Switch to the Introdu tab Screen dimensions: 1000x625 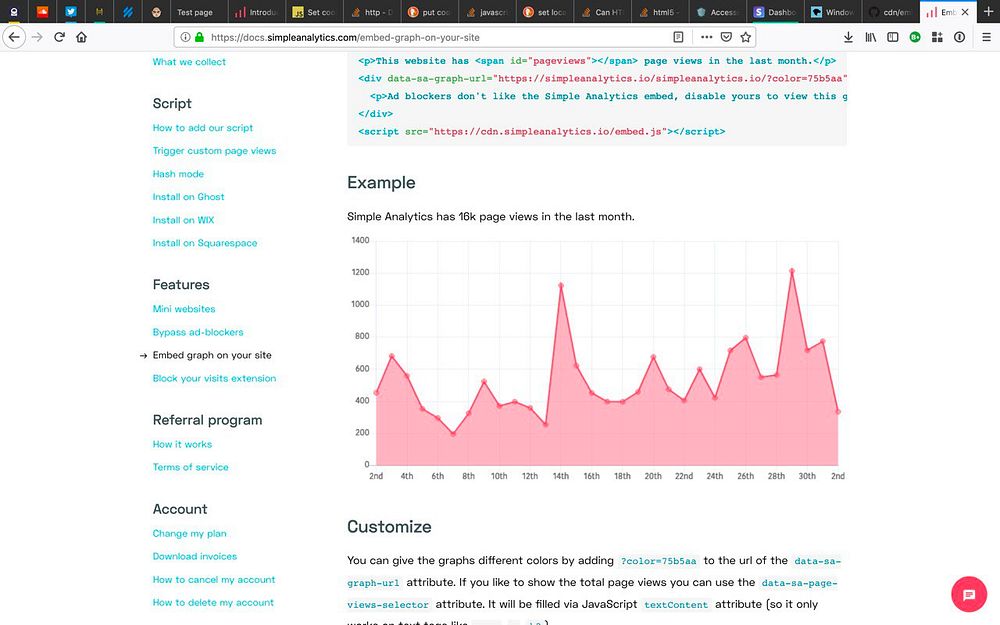[256, 11]
